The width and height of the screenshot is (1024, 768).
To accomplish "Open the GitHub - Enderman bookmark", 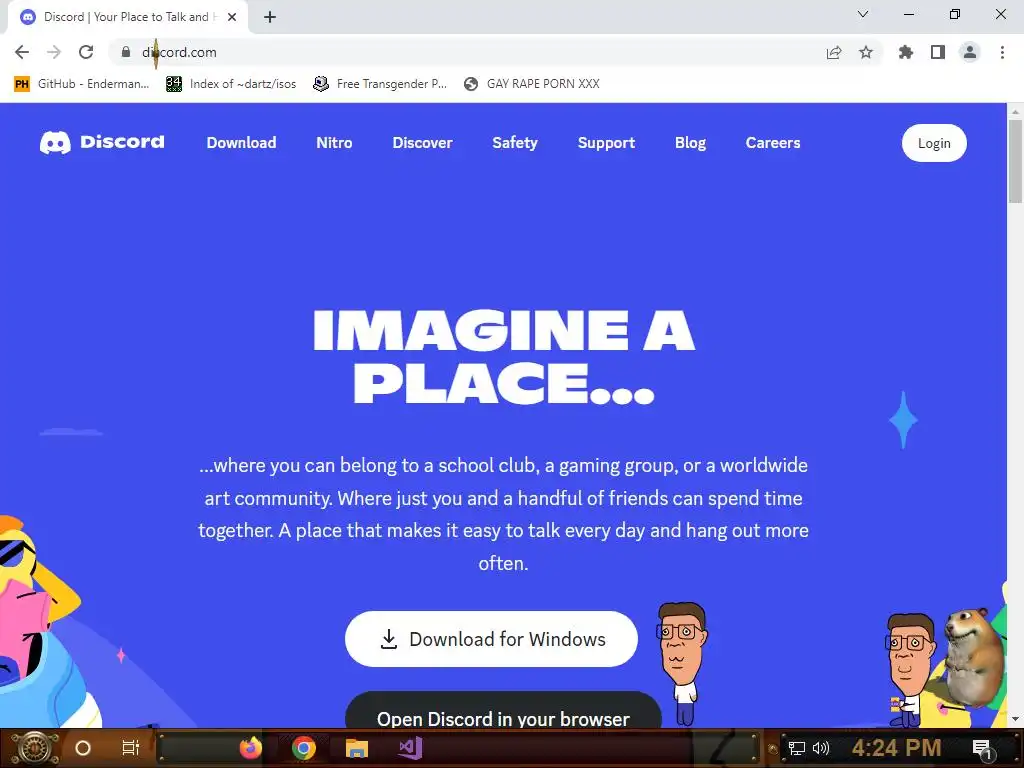I will point(82,84).
